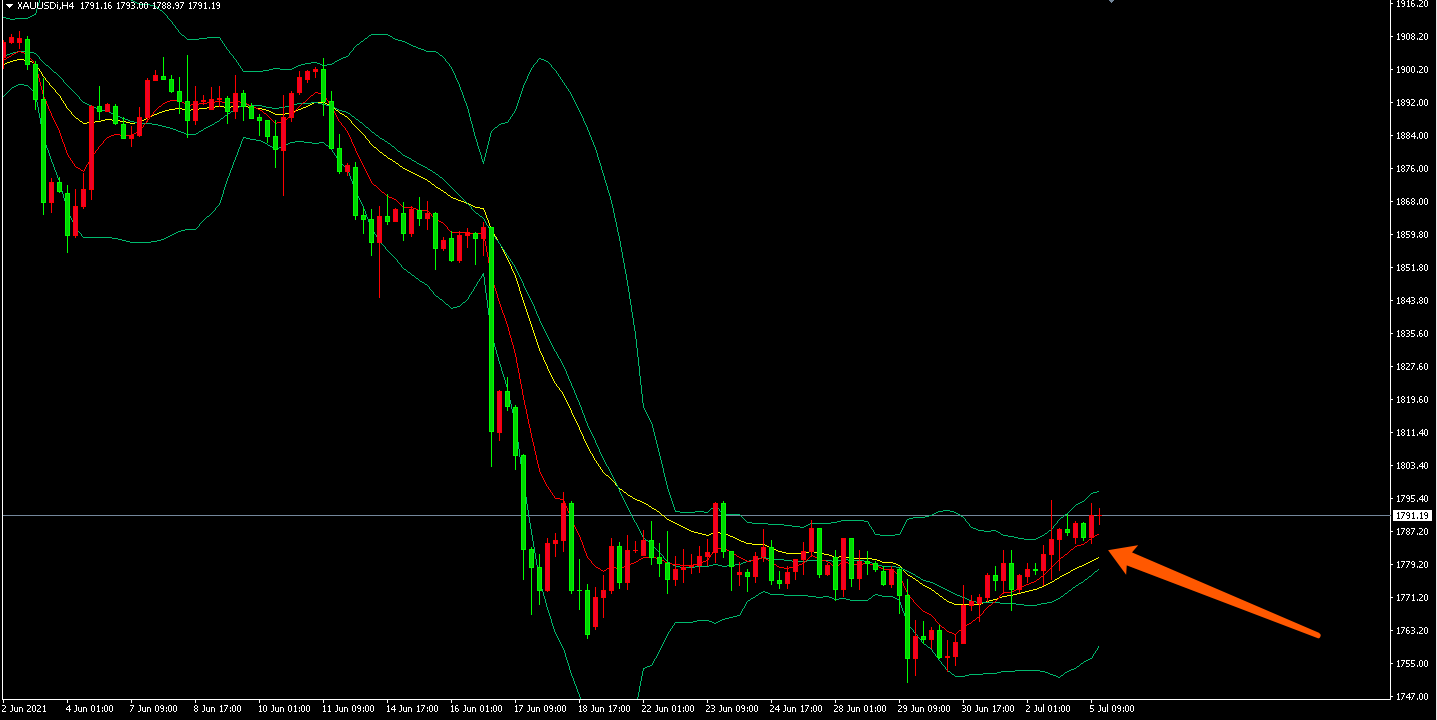Click the 1876.00 price level on the axis

click(x=1413, y=169)
